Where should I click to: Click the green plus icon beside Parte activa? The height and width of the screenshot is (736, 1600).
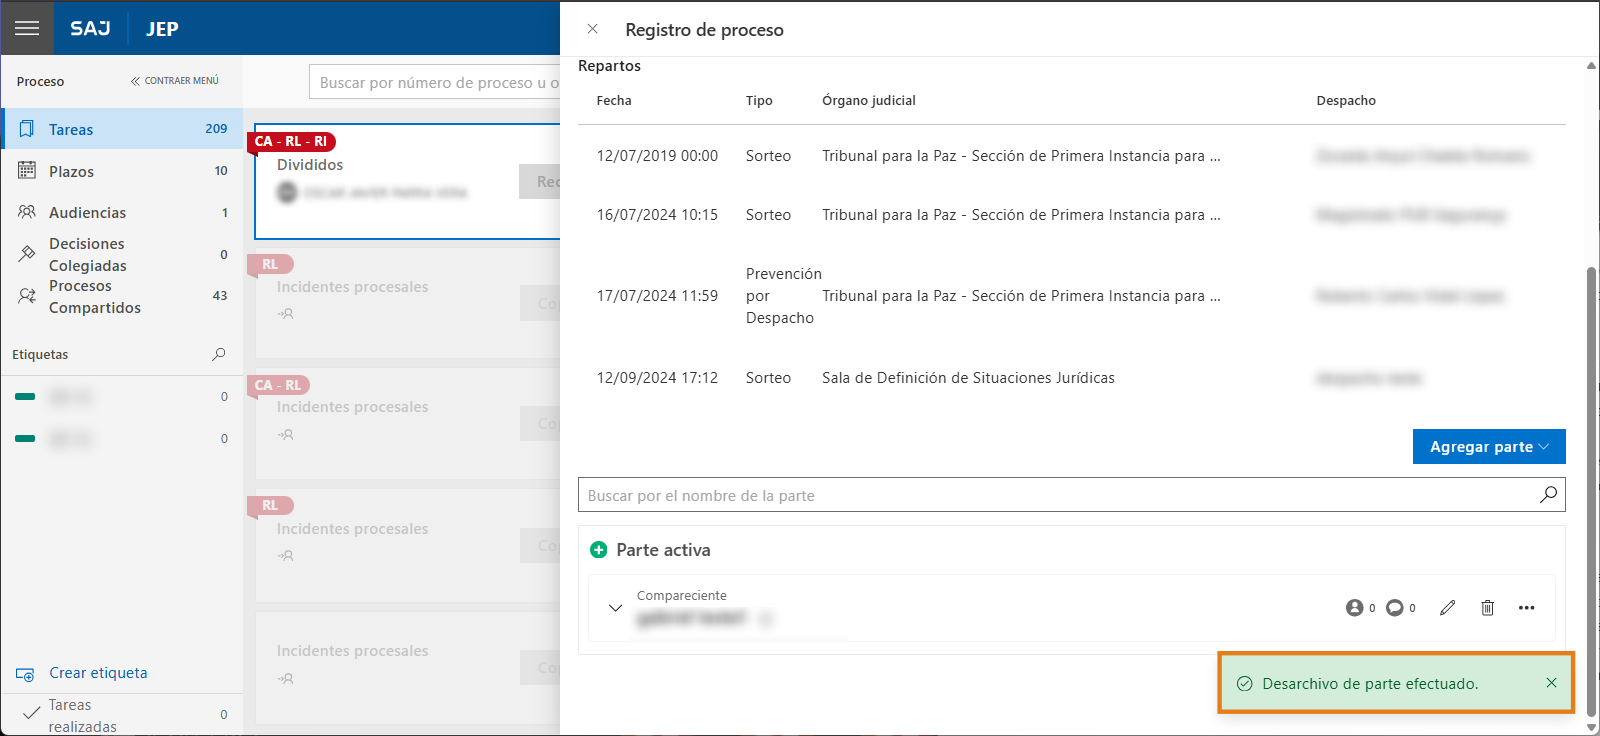(x=599, y=550)
